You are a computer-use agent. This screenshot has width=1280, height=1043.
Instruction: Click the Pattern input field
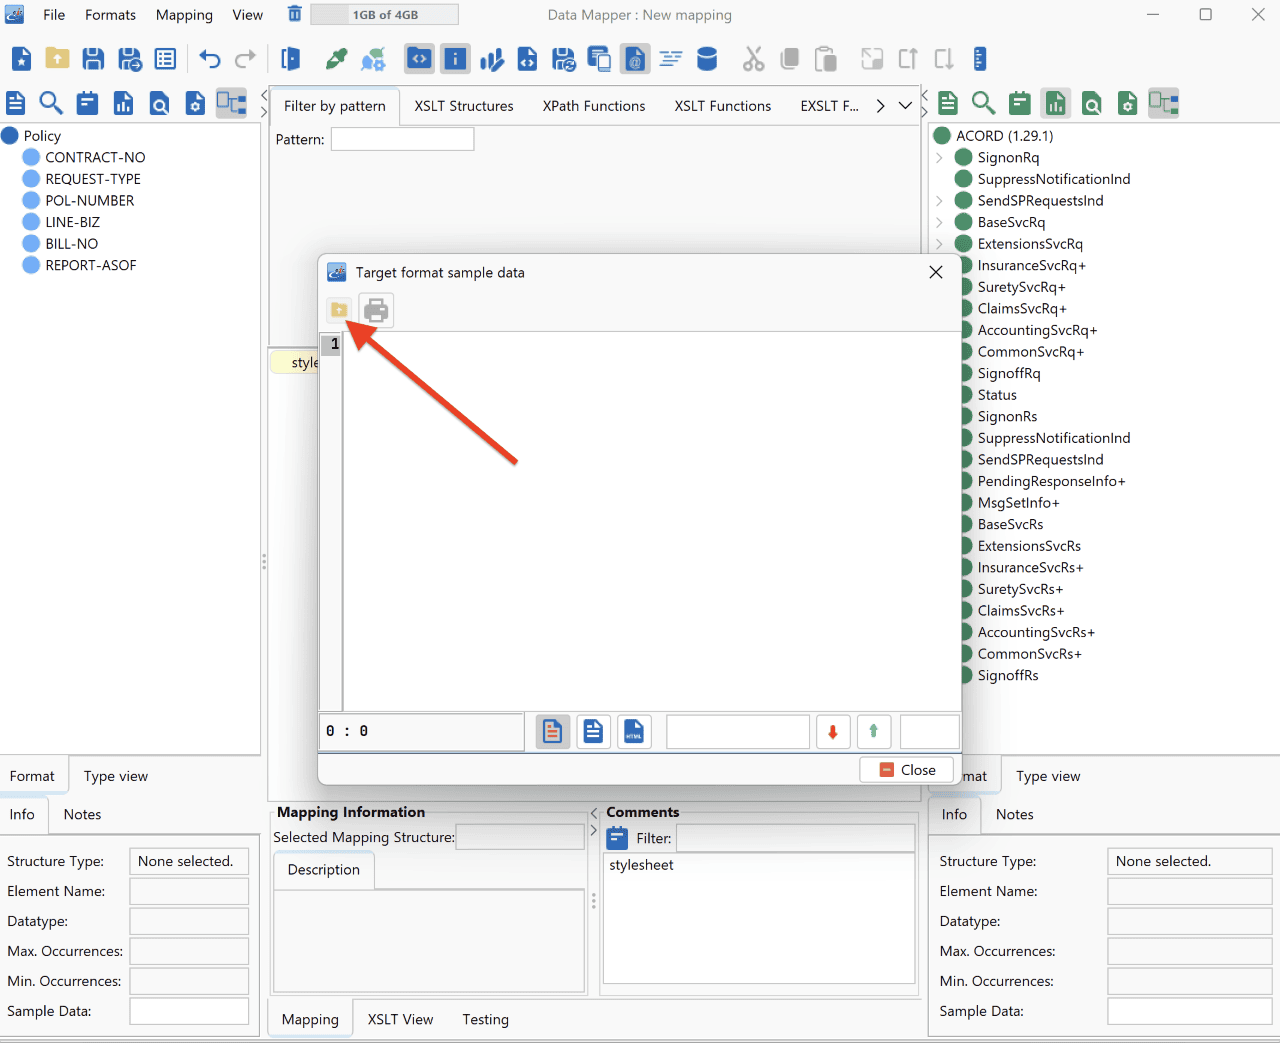click(x=402, y=139)
